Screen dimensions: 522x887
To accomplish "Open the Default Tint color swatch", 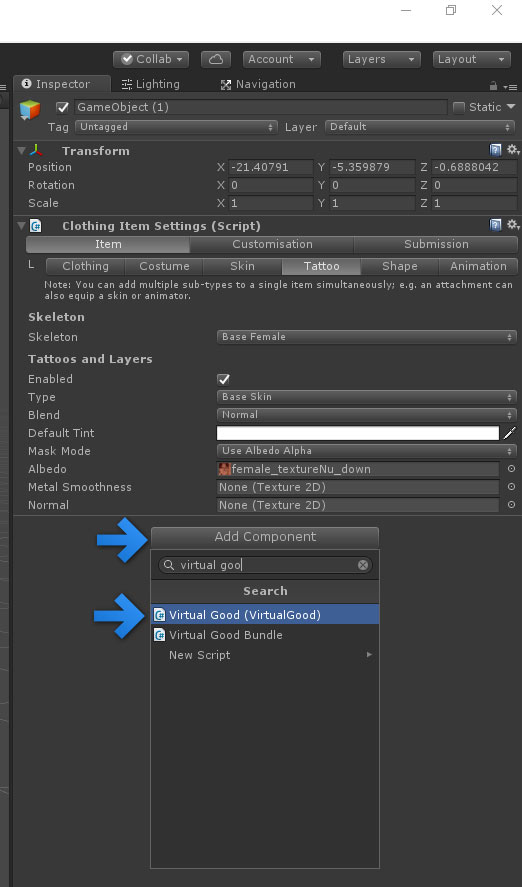I will pos(358,433).
